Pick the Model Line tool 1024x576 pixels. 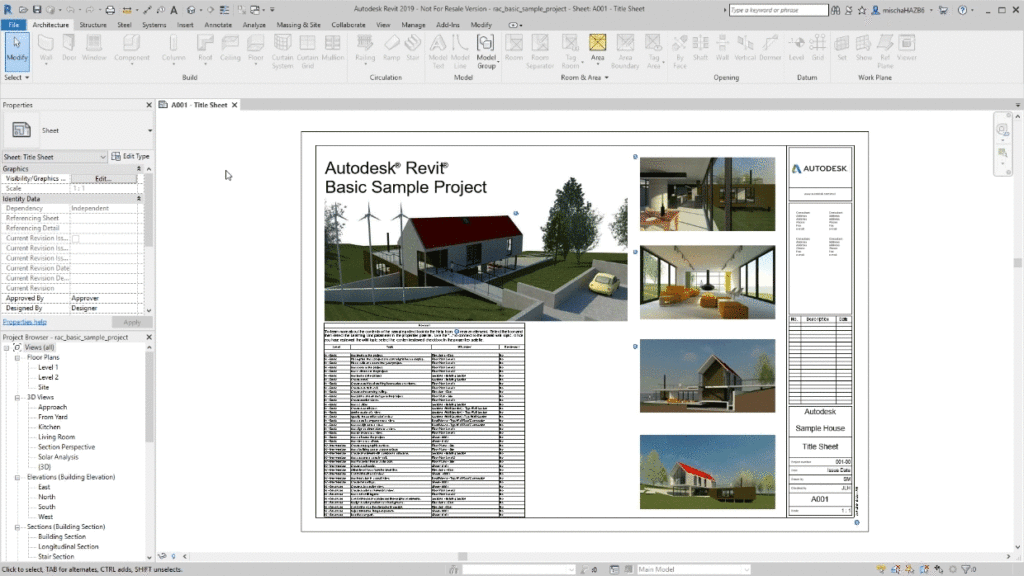tap(460, 51)
